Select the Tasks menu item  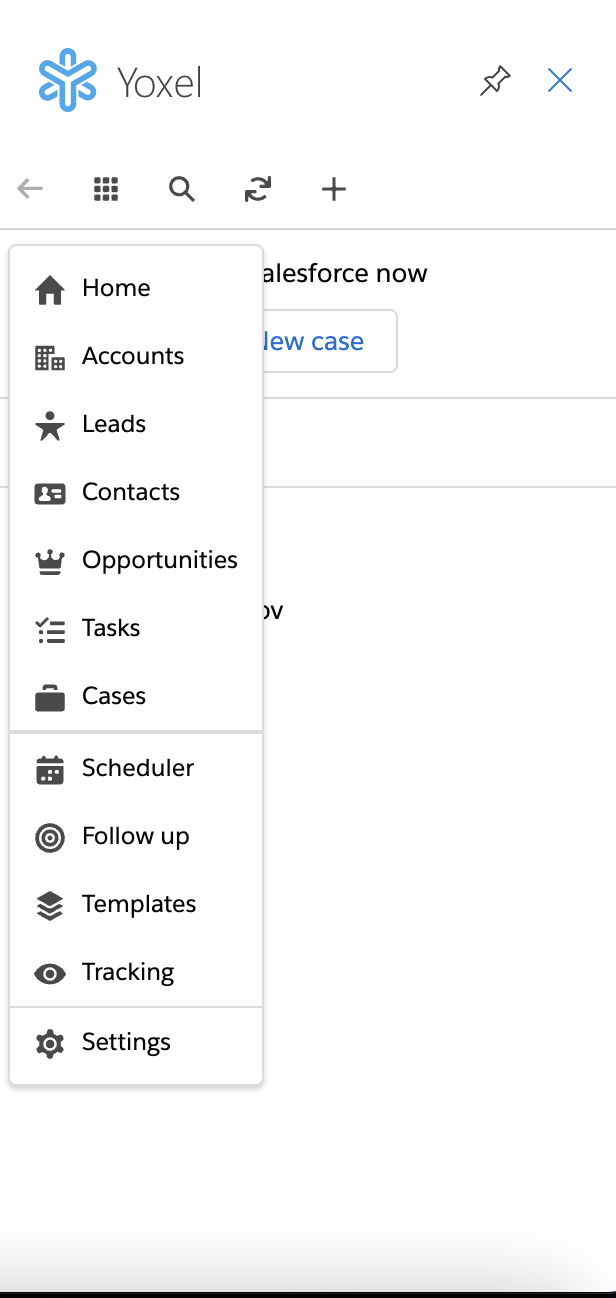point(111,628)
